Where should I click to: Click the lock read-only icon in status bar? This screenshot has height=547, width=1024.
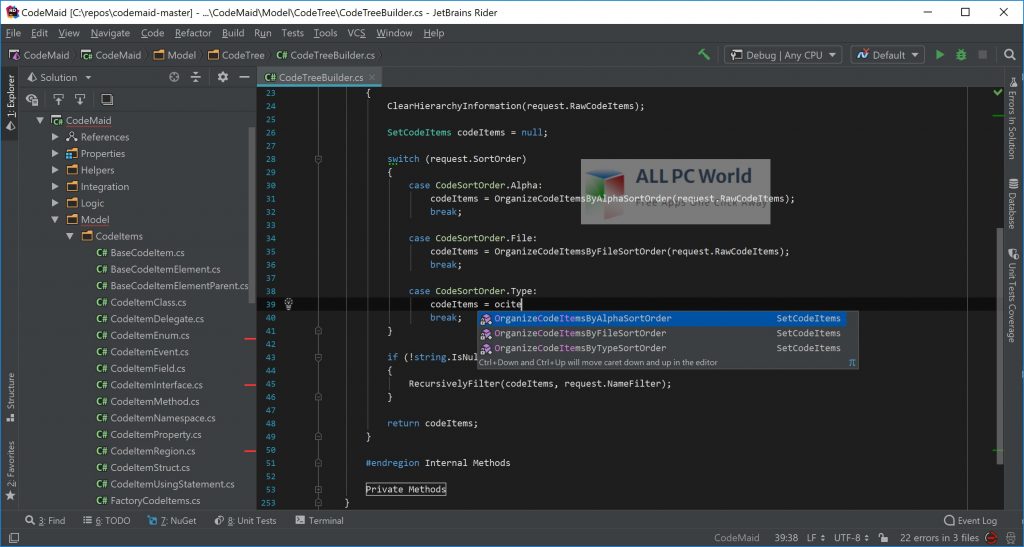pyautogui.click(x=883, y=538)
